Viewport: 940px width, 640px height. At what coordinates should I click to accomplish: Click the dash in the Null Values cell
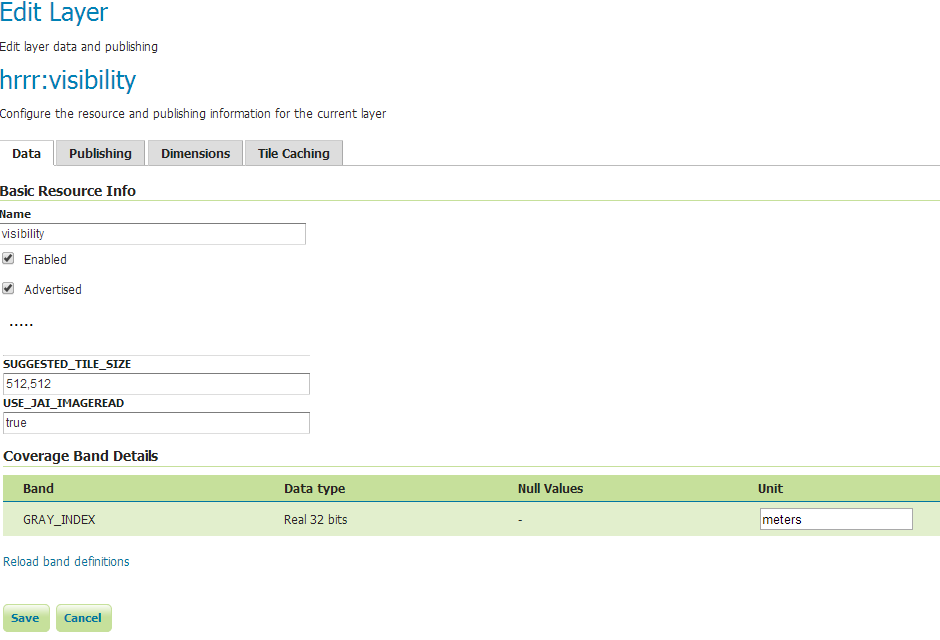(520, 520)
